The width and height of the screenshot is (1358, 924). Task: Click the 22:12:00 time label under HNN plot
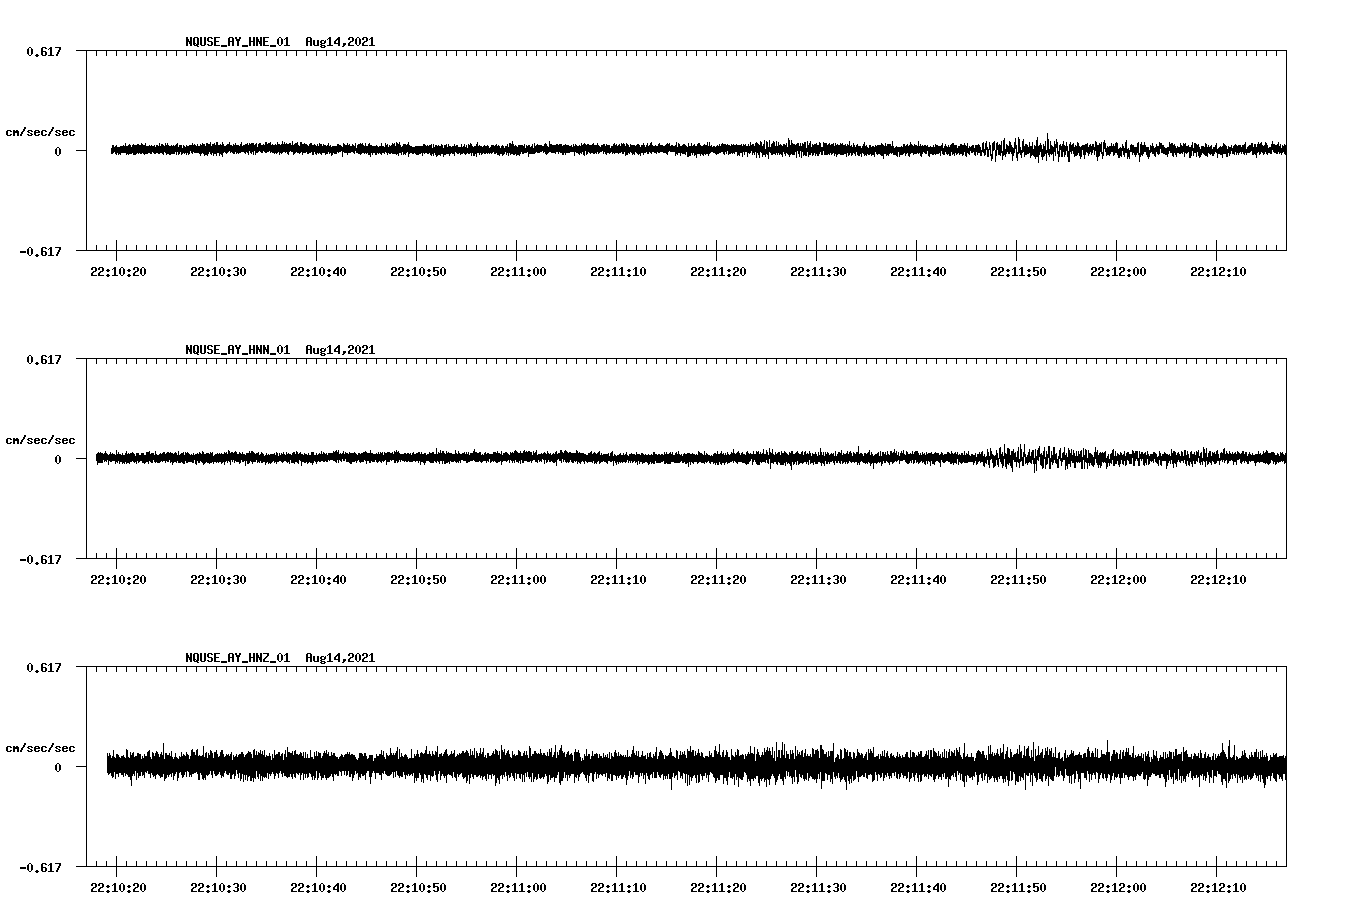coord(1118,580)
